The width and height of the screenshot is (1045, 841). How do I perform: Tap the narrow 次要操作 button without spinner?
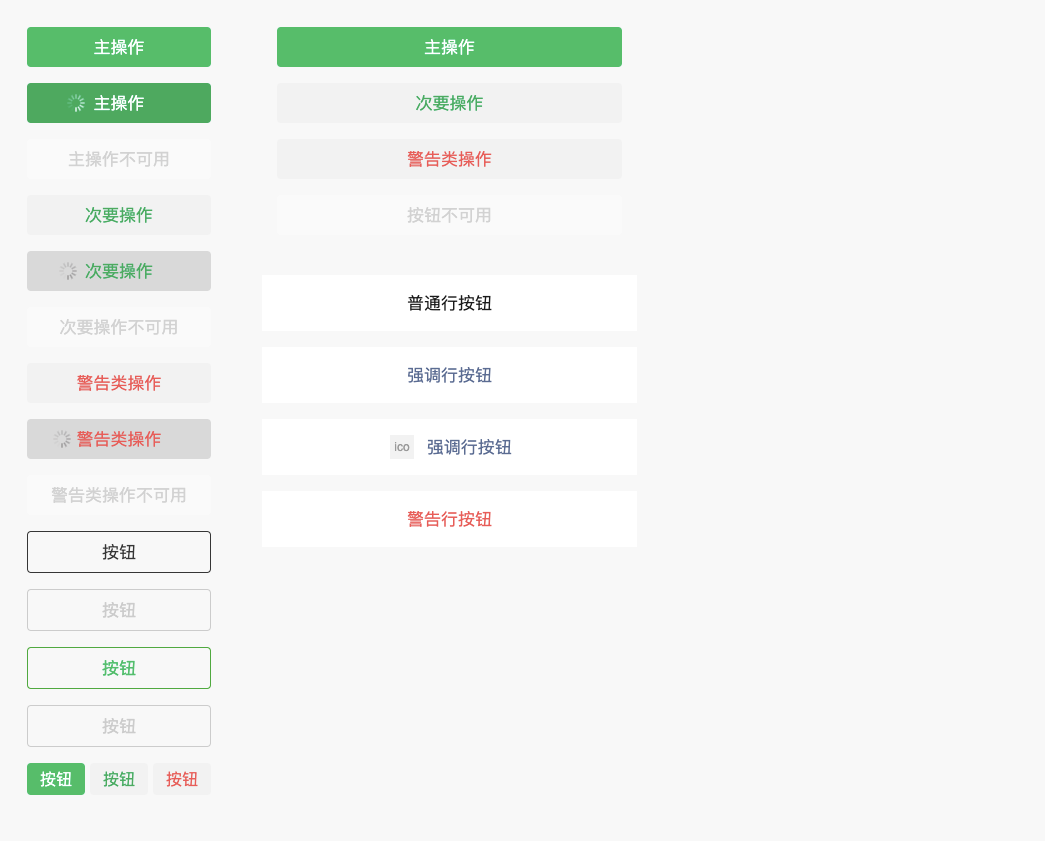(119, 215)
